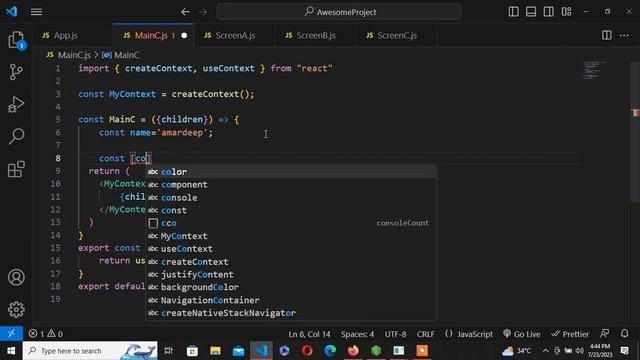Open the Customize Layout icon
The image size is (640, 360).
click(567, 11)
